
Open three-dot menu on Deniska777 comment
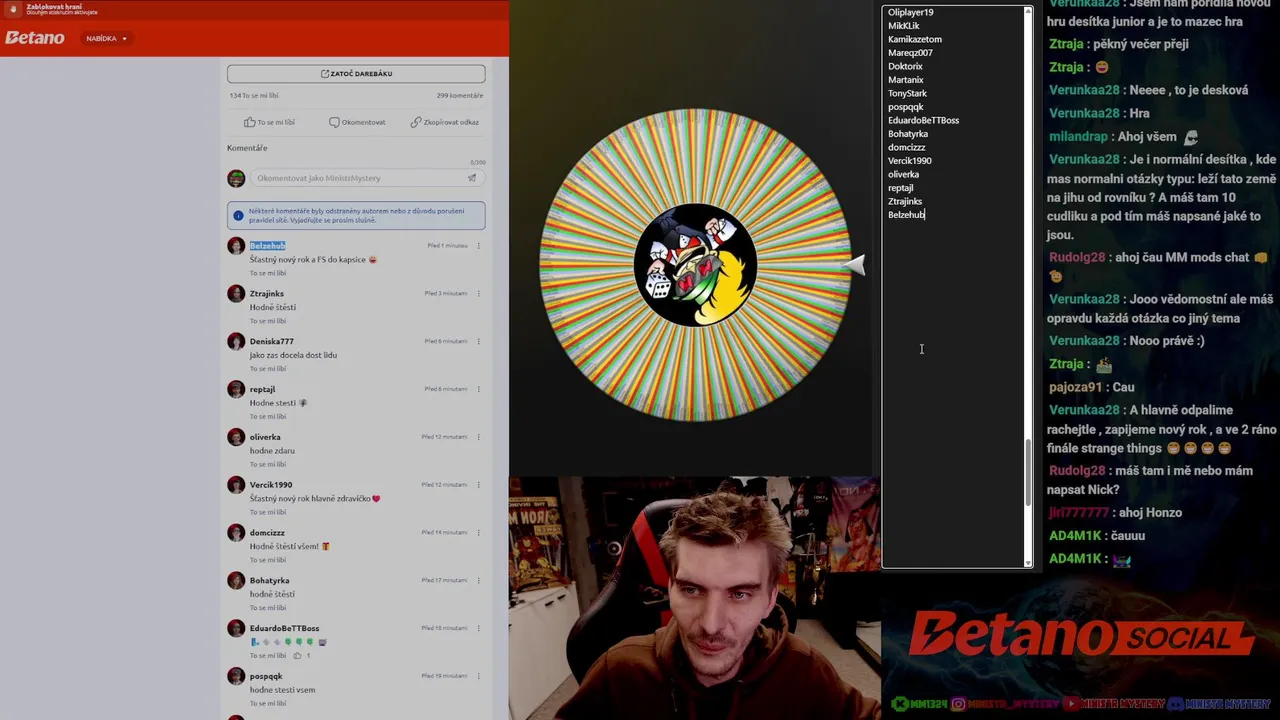point(478,341)
